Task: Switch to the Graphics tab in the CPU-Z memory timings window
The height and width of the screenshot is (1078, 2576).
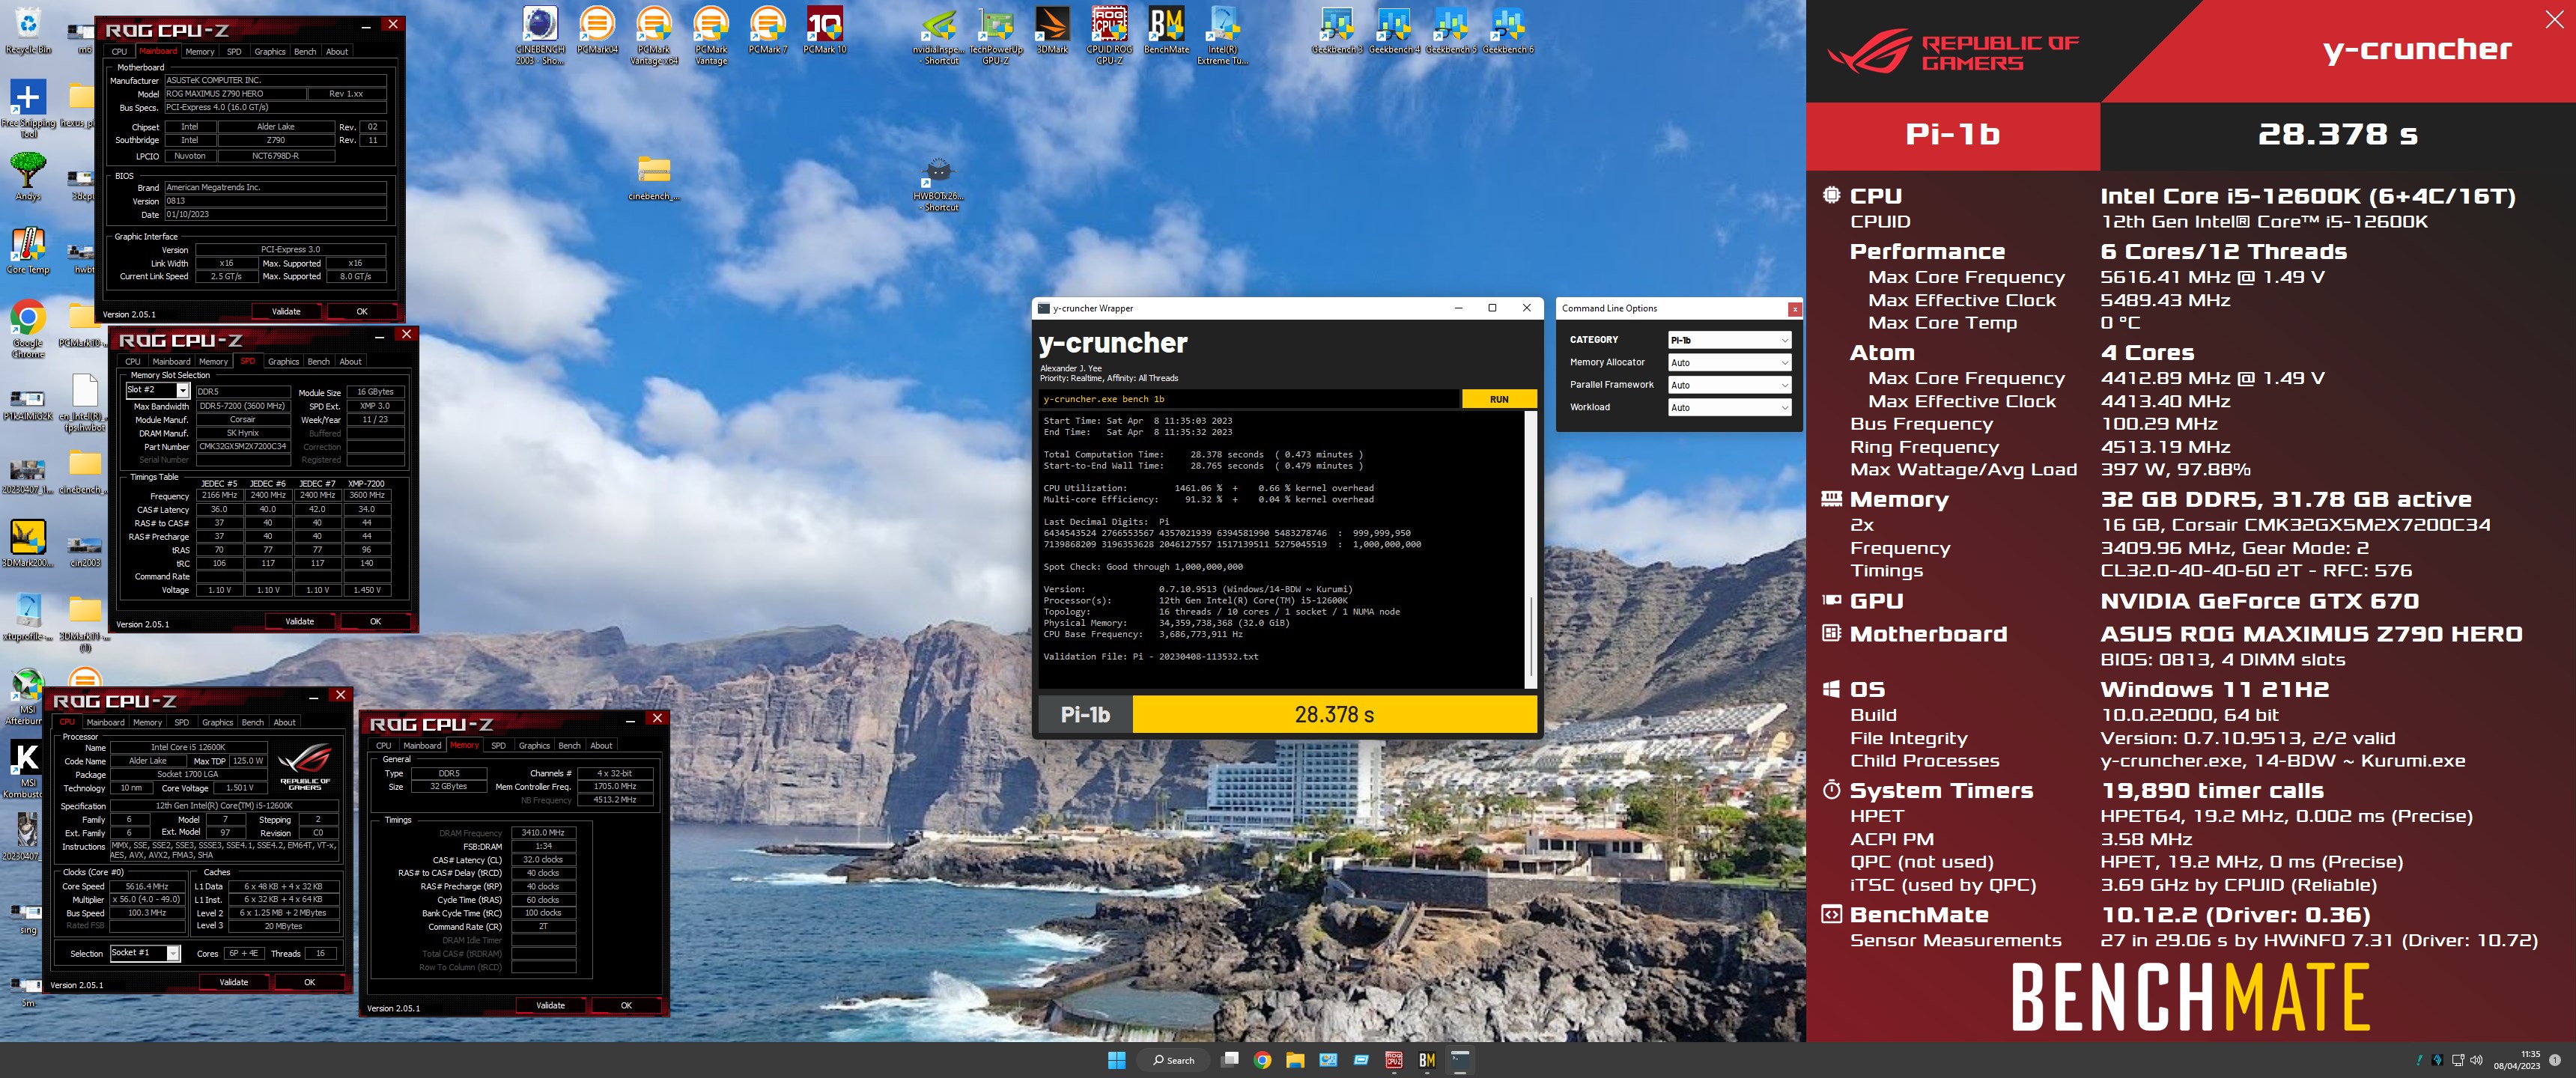Action: [534, 746]
